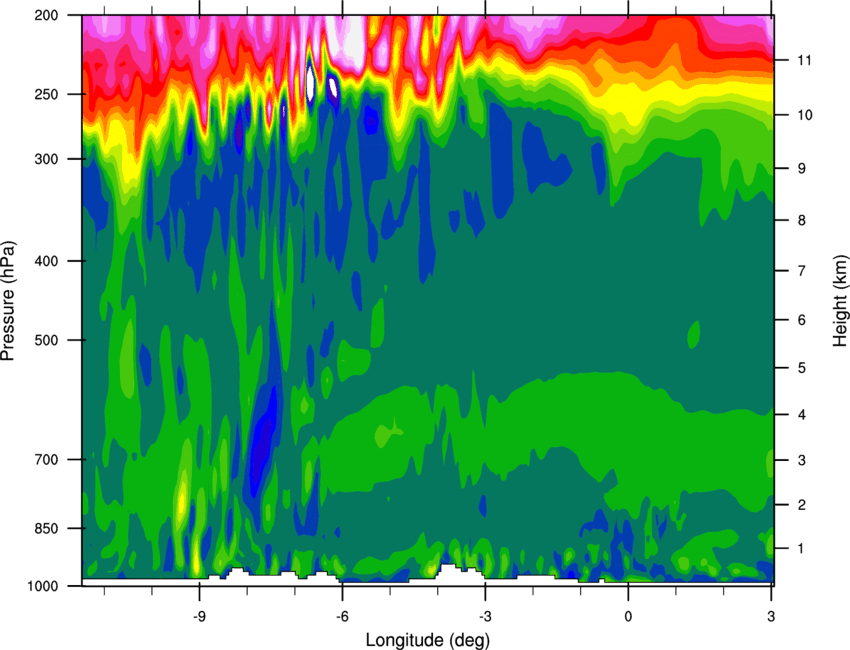Pick the 3 km height label
The image size is (850, 650).
point(801,460)
